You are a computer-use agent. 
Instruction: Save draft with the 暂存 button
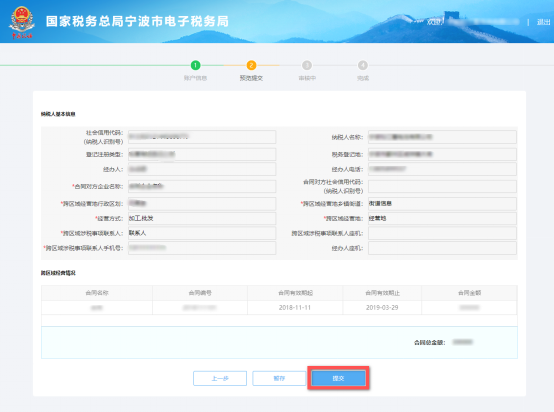pyautogui.click(x=279, y=378)
